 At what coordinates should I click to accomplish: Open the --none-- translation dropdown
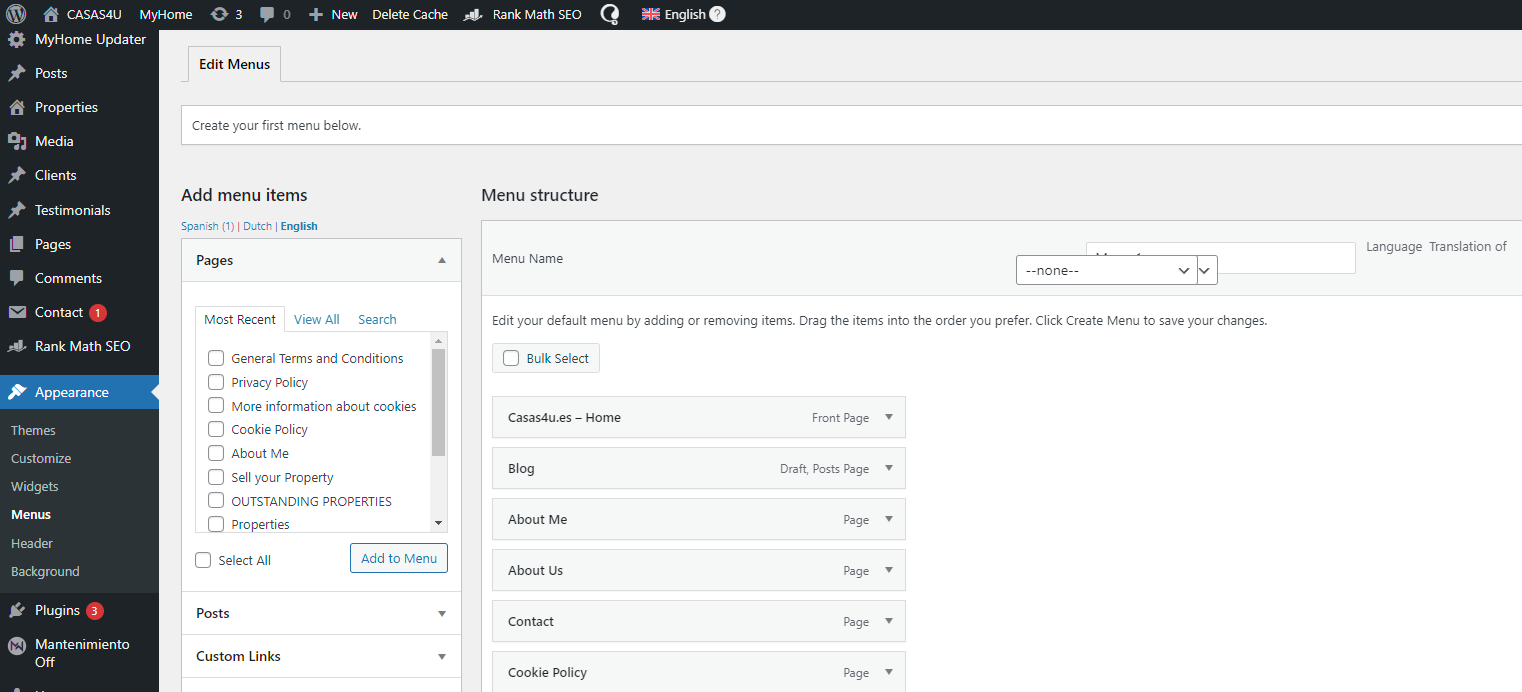point(1106,270)
